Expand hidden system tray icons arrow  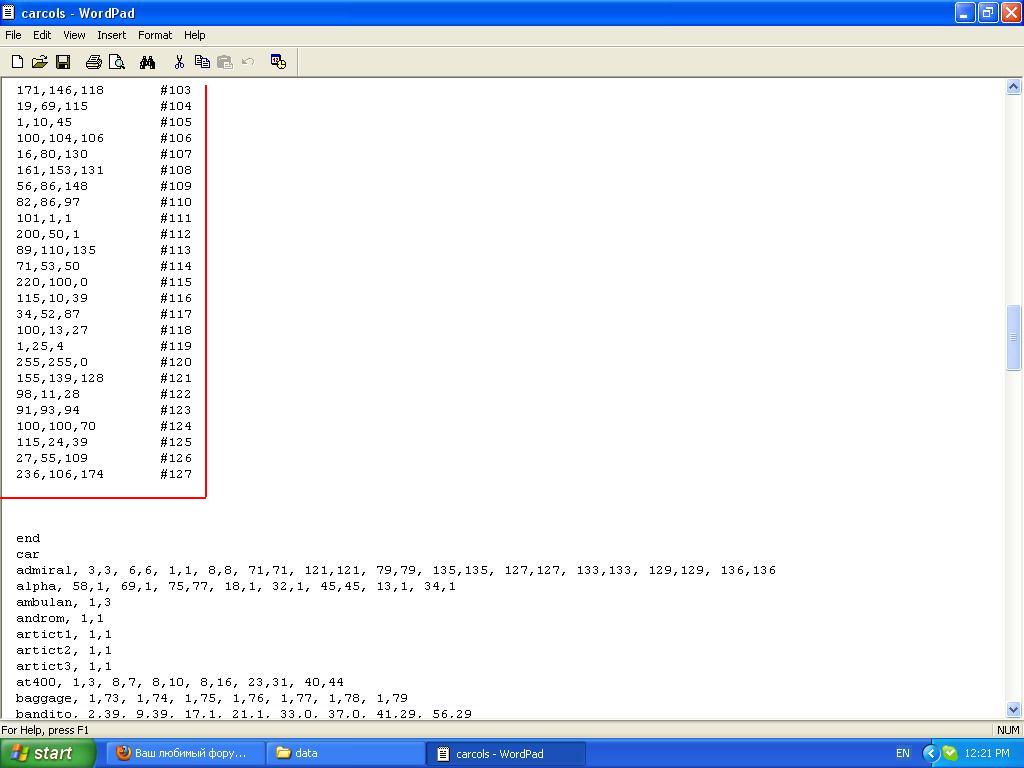930,753
